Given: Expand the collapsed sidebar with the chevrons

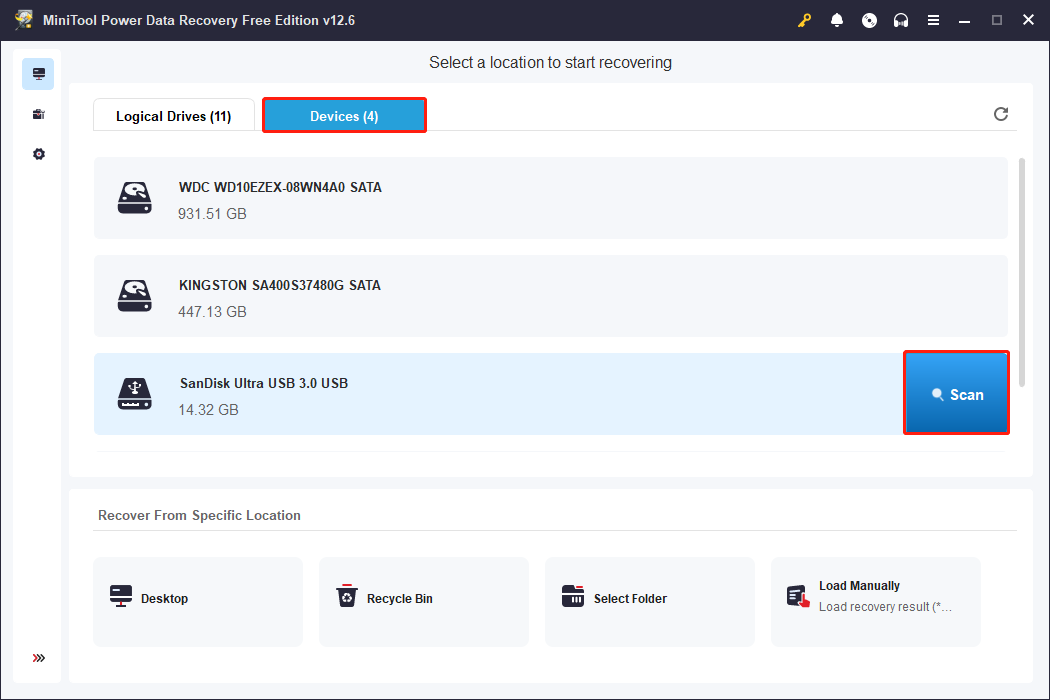Looking at the screenshot, I should (x=38, y=658).
